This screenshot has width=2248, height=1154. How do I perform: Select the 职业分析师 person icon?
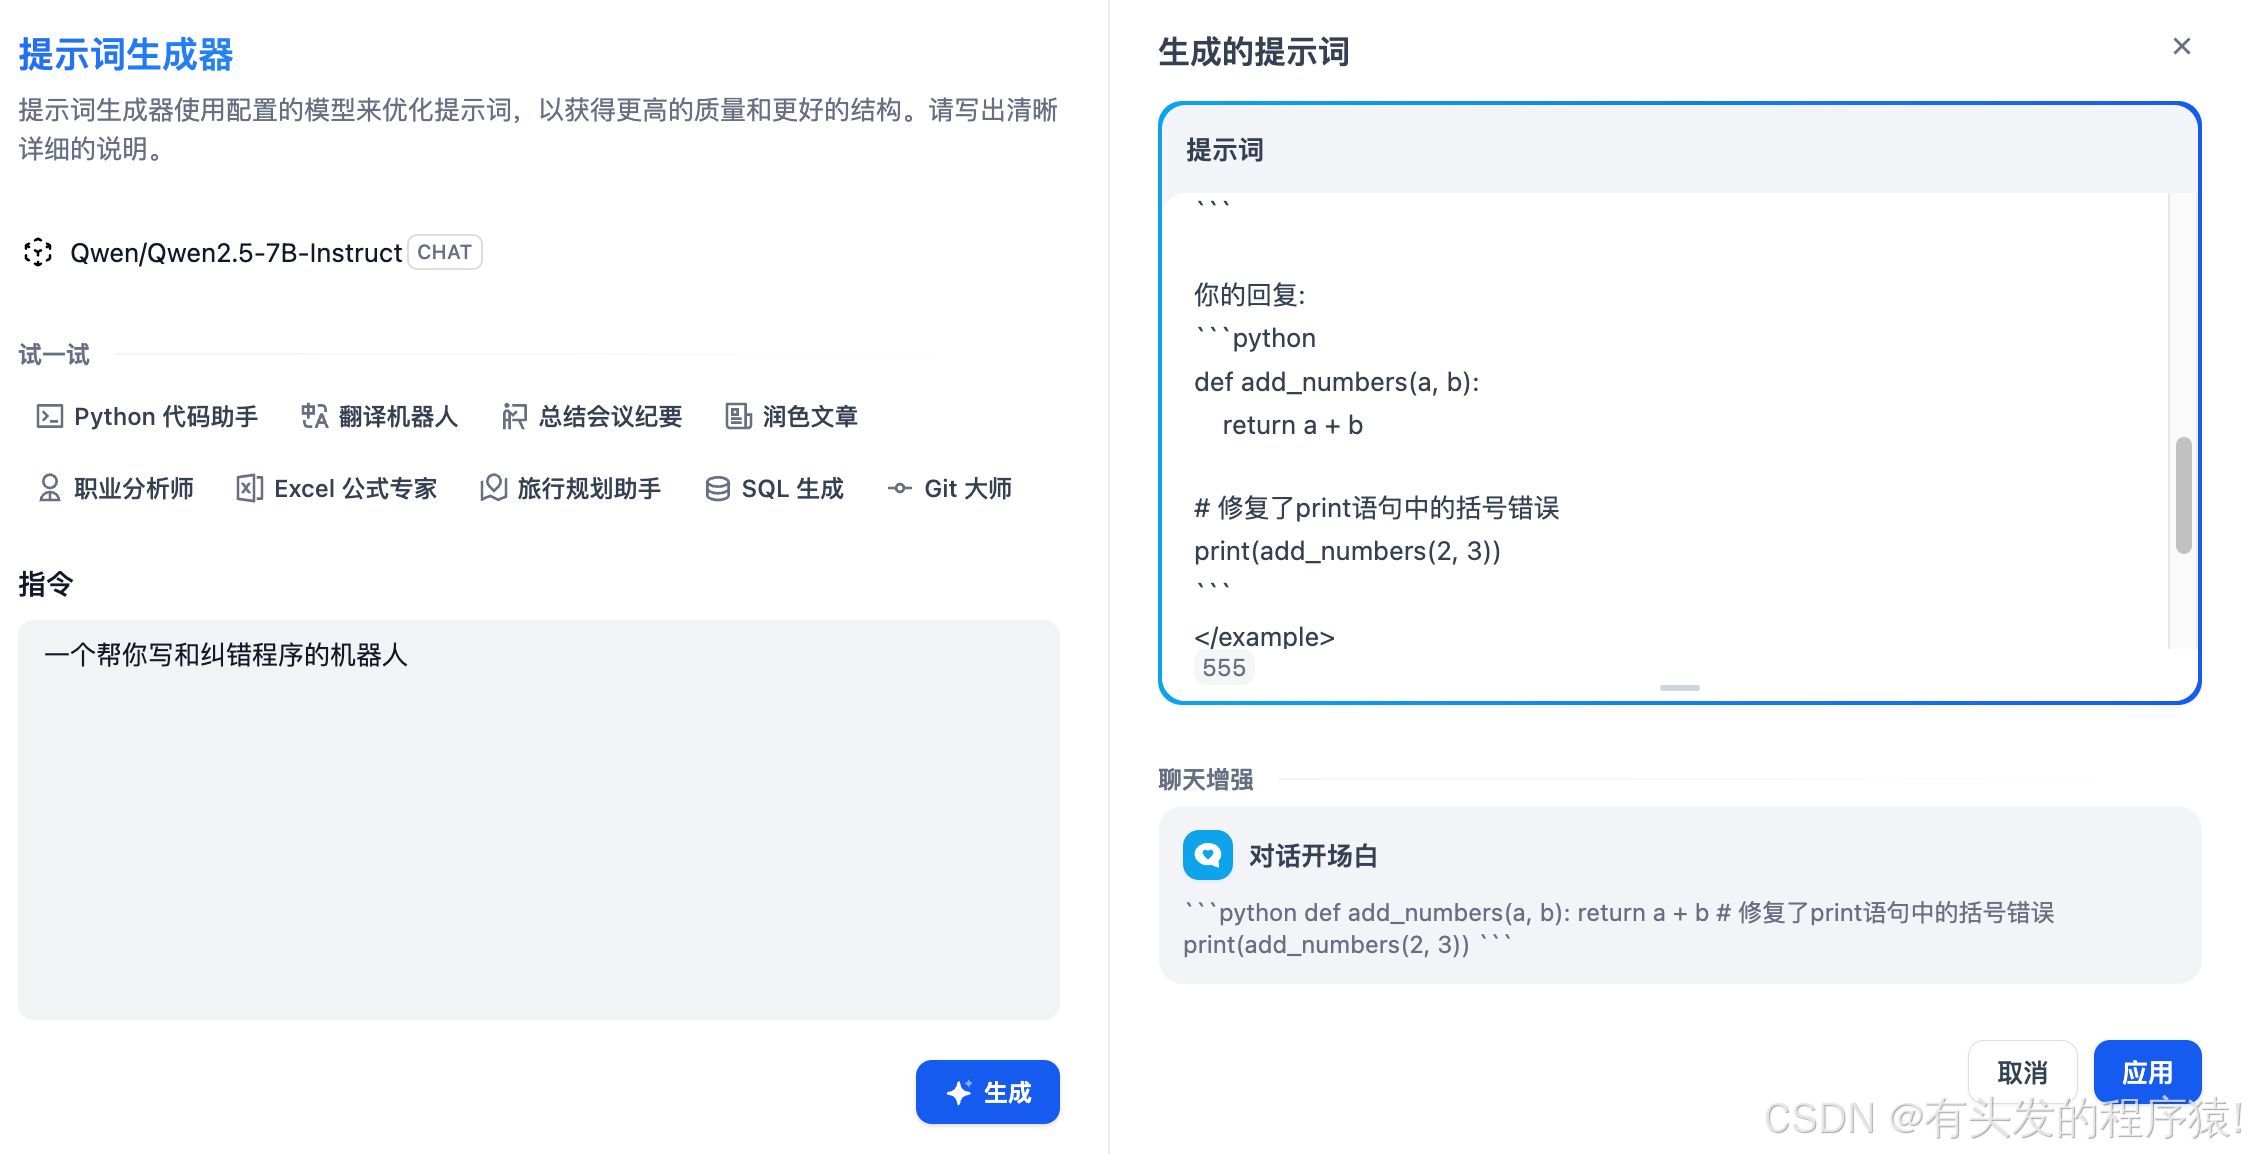tap(49, 488)
